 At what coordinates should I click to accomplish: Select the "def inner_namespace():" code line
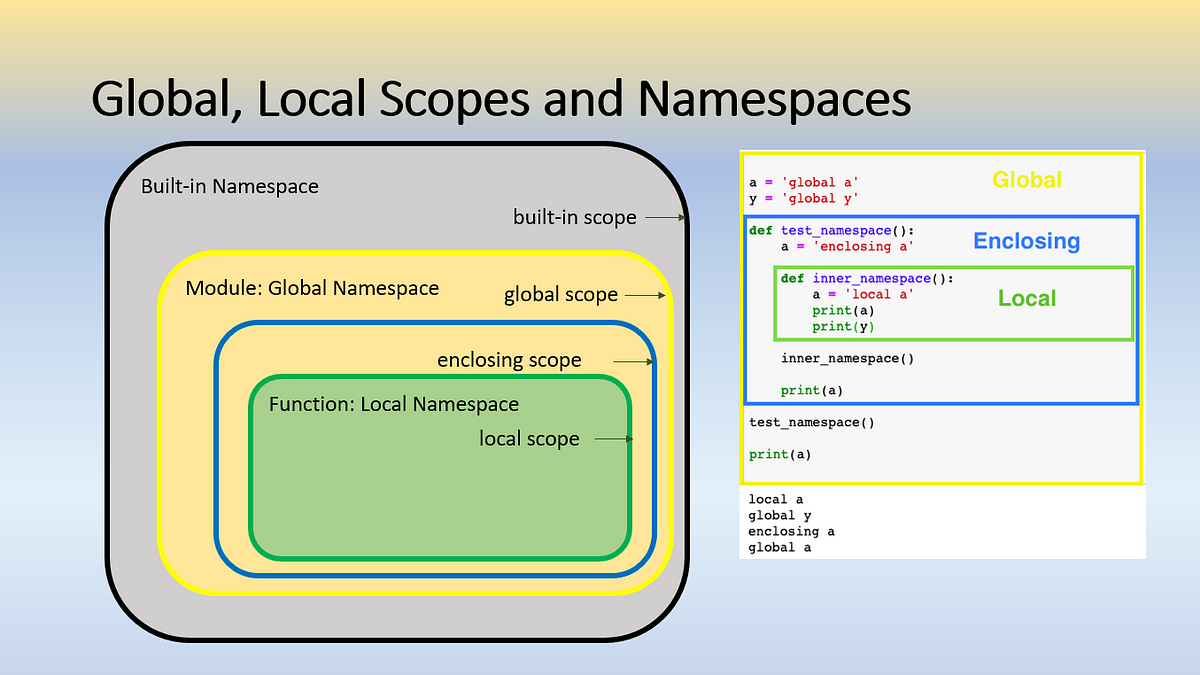(x=867, y=279)
